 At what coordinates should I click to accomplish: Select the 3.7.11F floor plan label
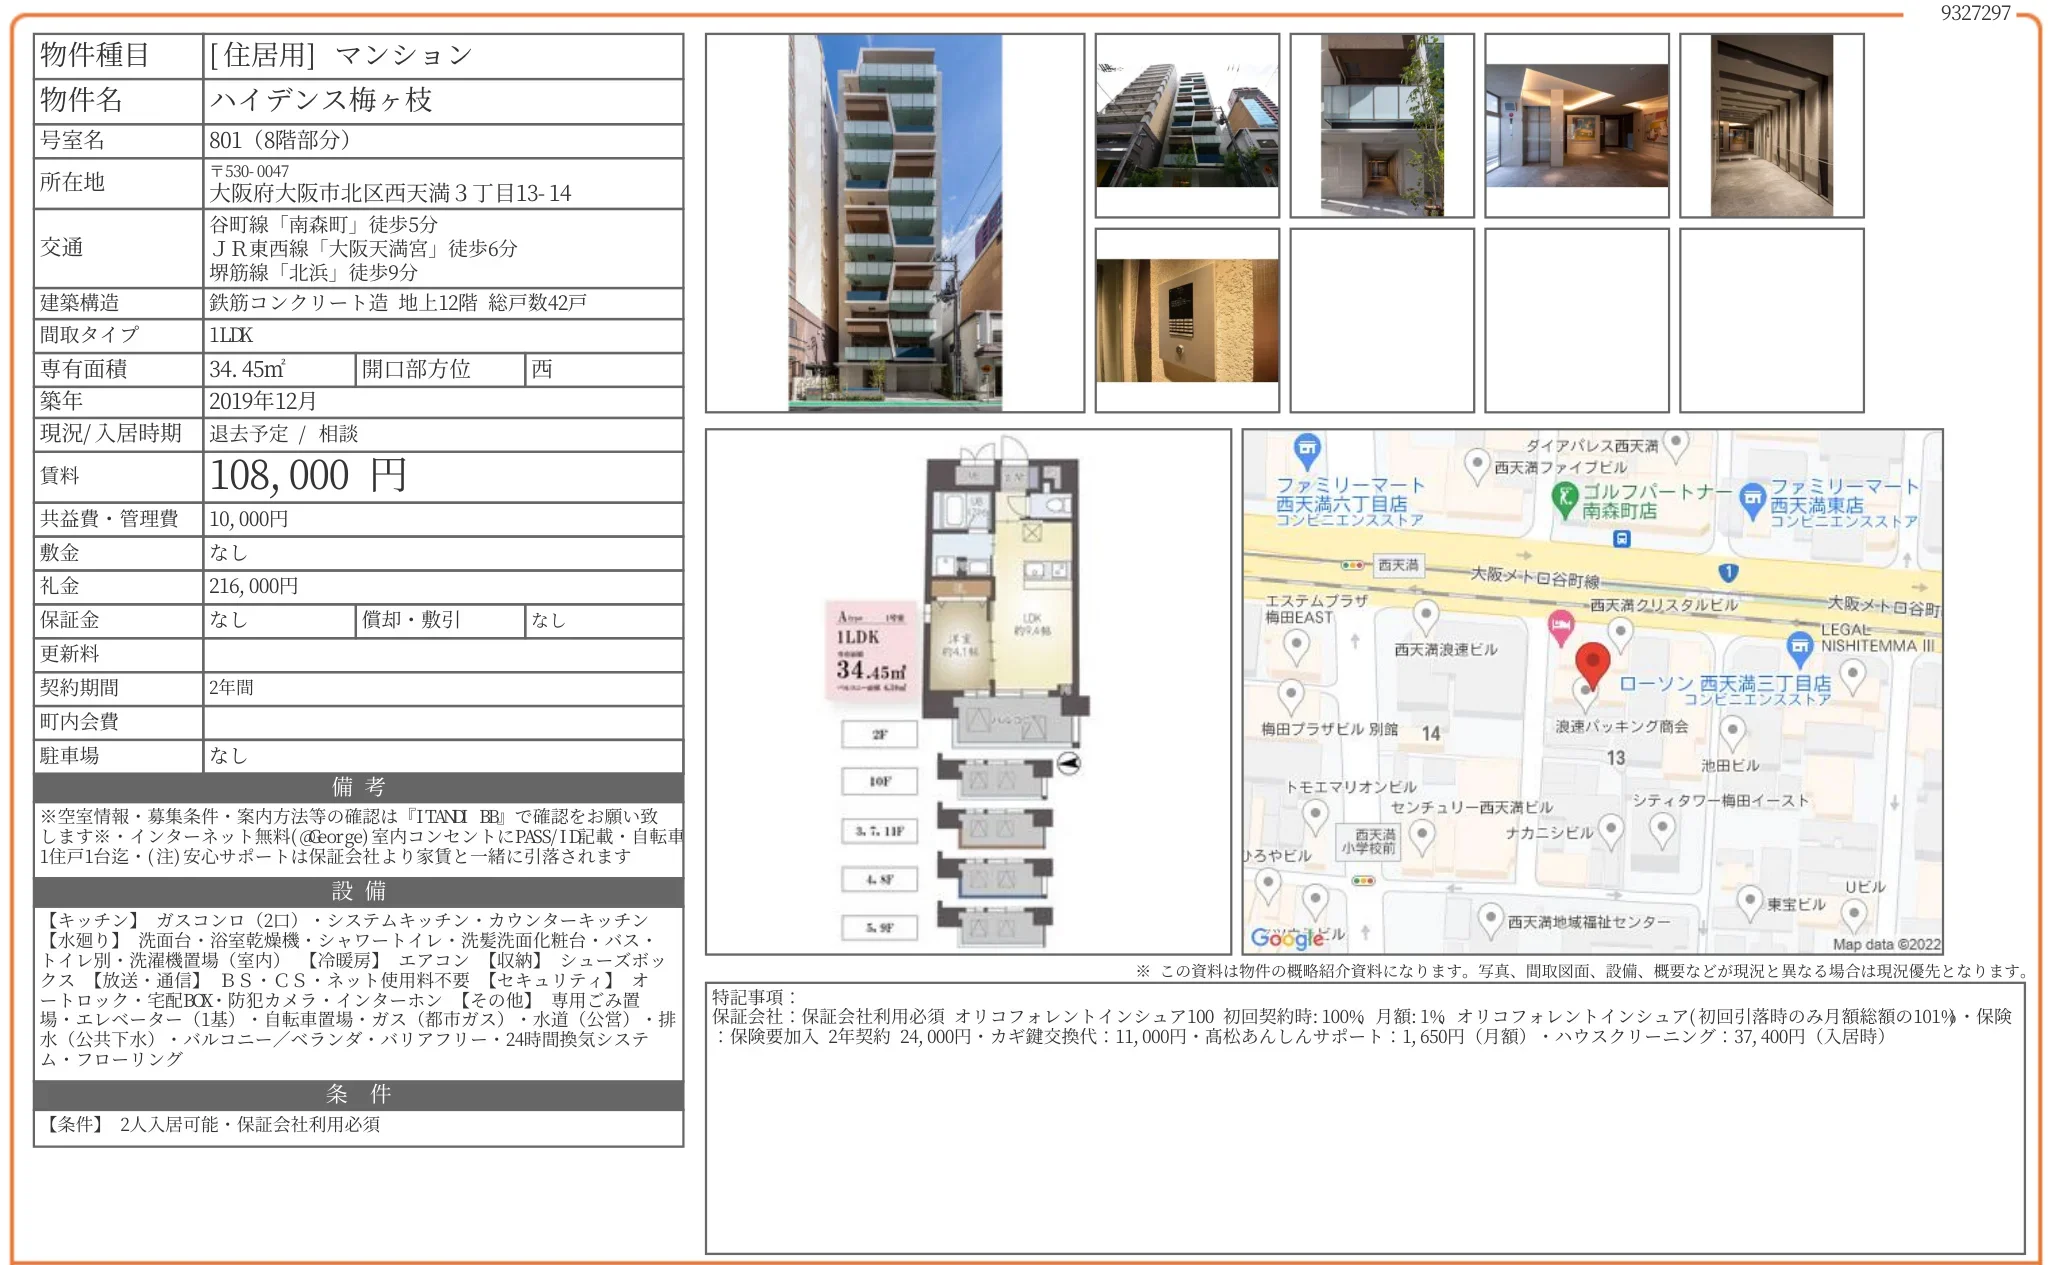point(879,830)
